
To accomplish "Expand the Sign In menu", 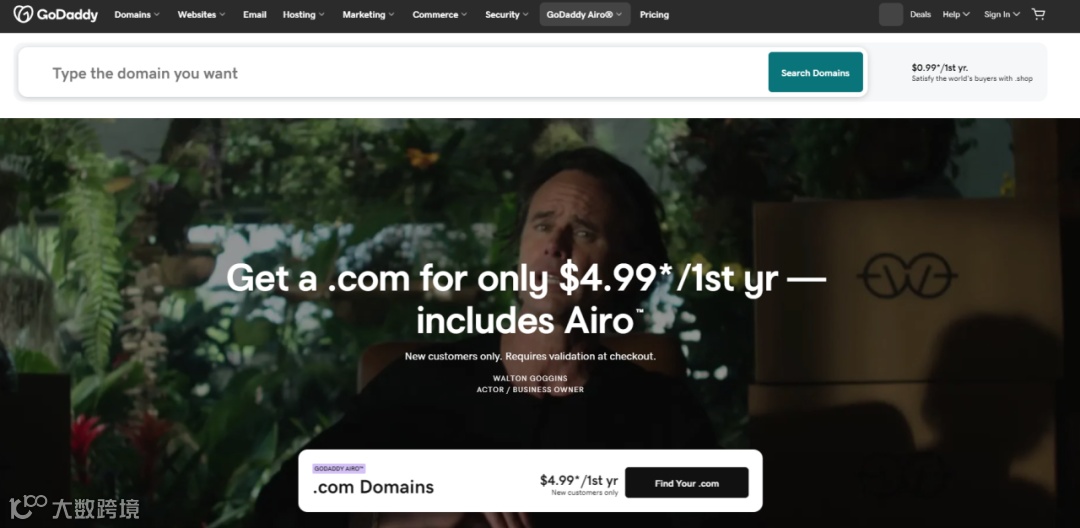I will tap(1001, 14).
